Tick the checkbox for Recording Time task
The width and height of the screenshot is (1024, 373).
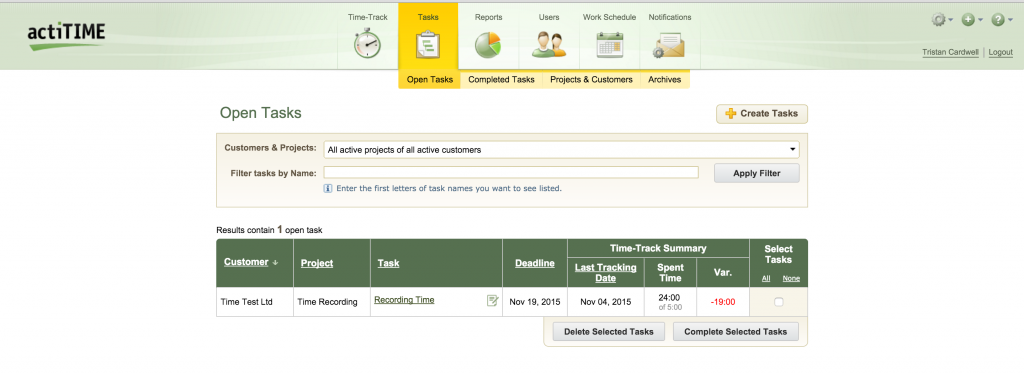coord(778,302)
